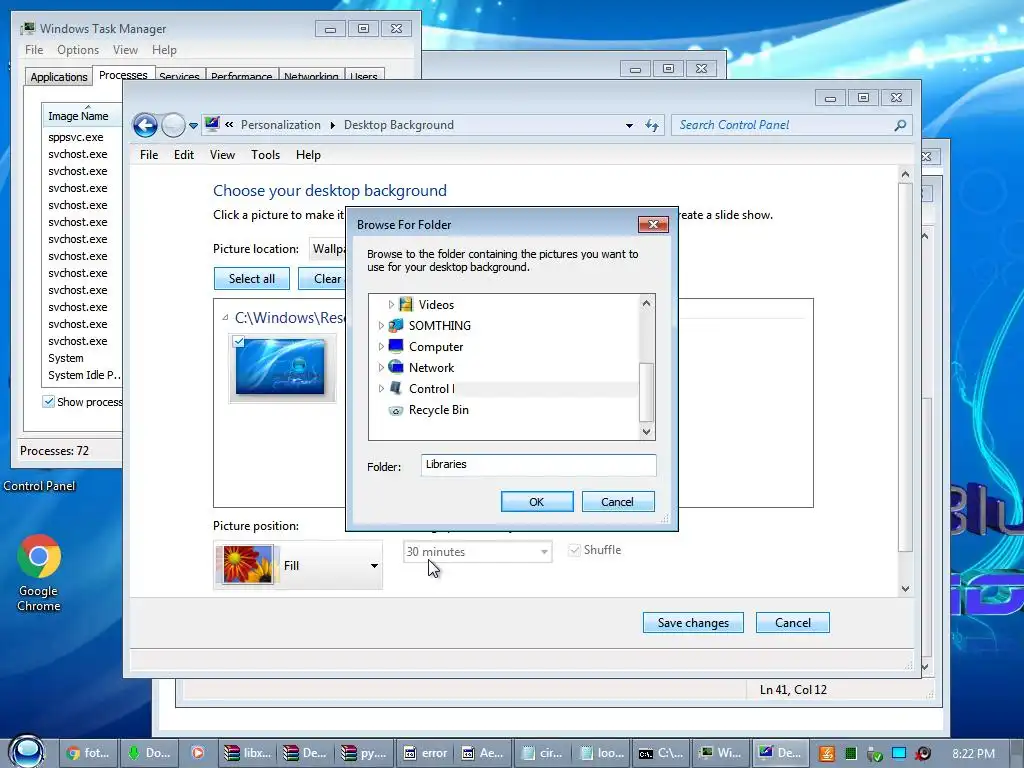
Task: Click OK in Browse For Folder
Action: (x=537, y=502)
